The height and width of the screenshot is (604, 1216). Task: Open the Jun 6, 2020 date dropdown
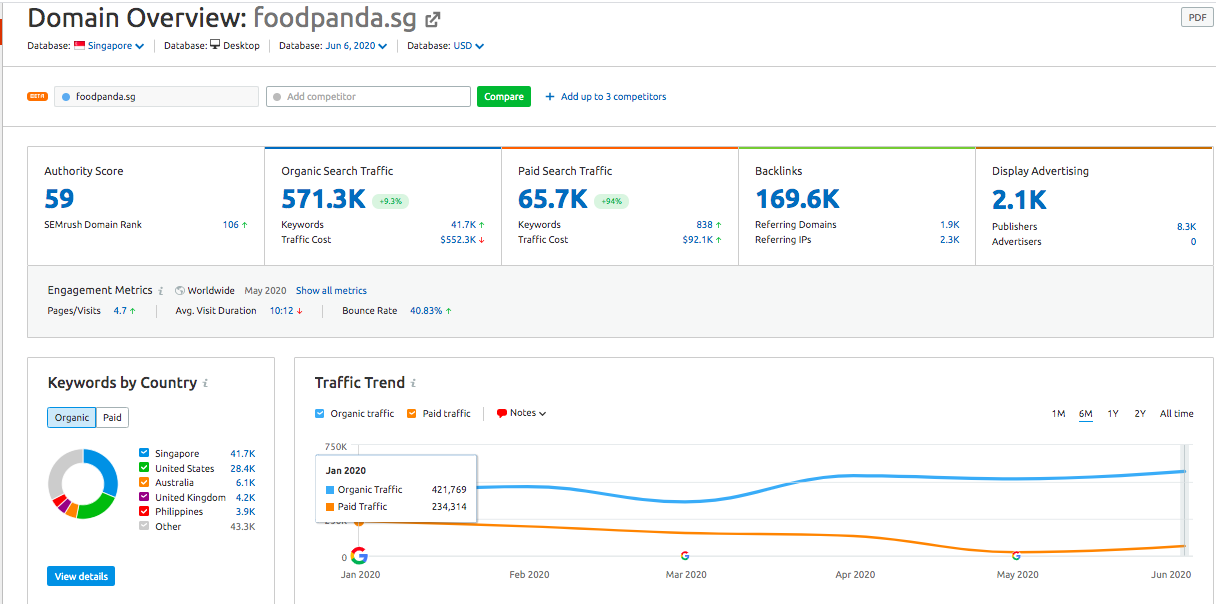356,45
